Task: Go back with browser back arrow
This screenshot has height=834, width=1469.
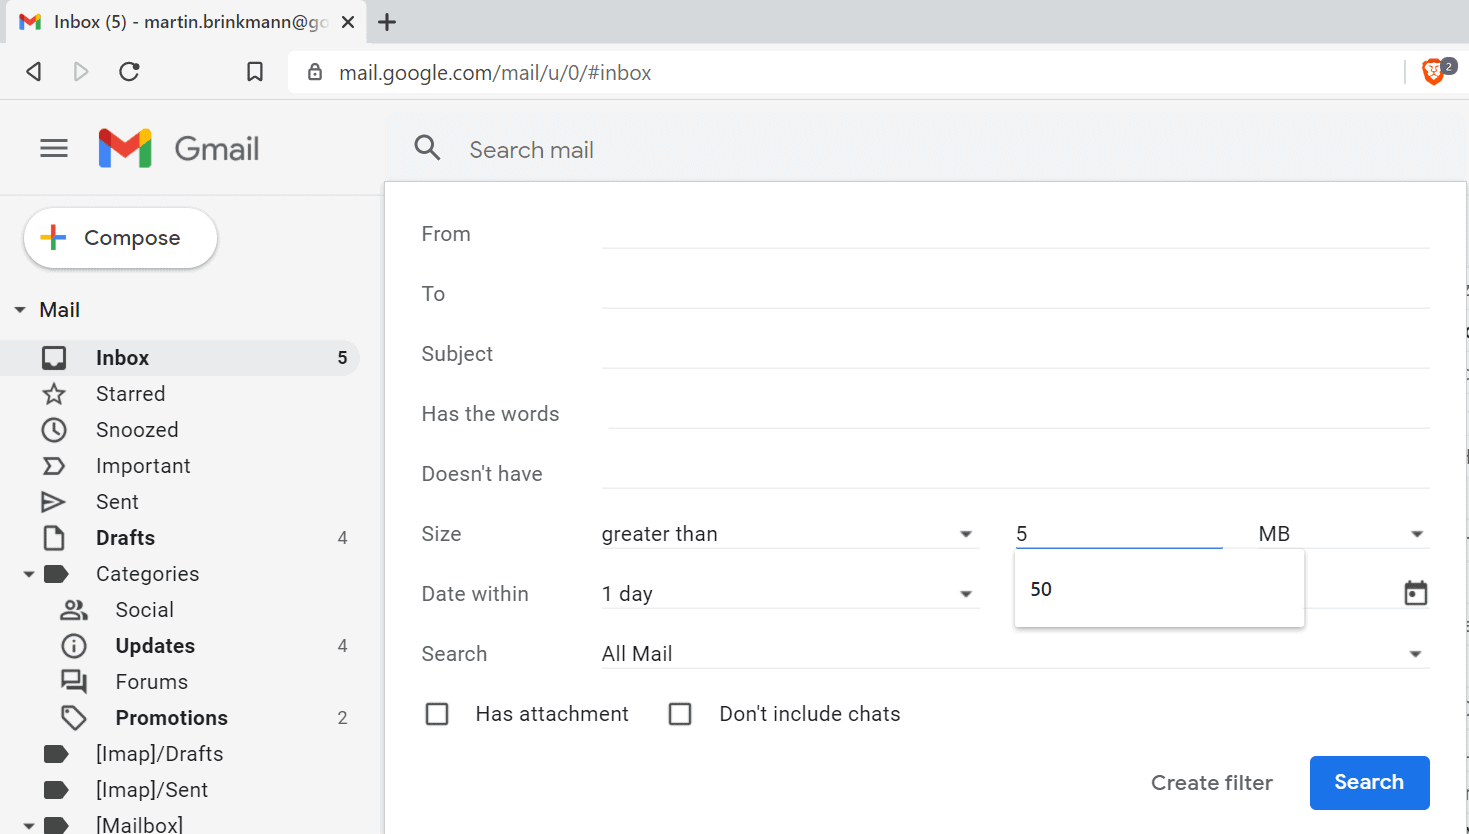Action: click(34, 72)
